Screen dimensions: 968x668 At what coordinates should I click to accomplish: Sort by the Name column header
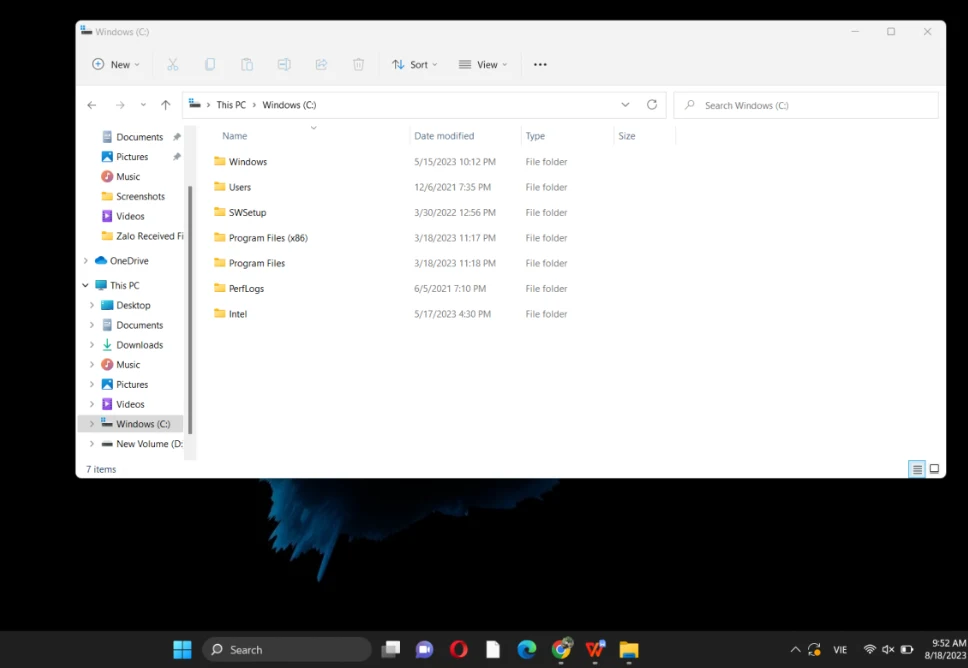[x=235, y=136]
